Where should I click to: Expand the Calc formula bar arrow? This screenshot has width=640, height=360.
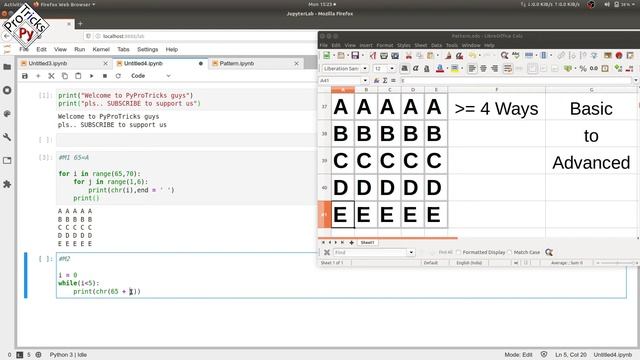636,80
